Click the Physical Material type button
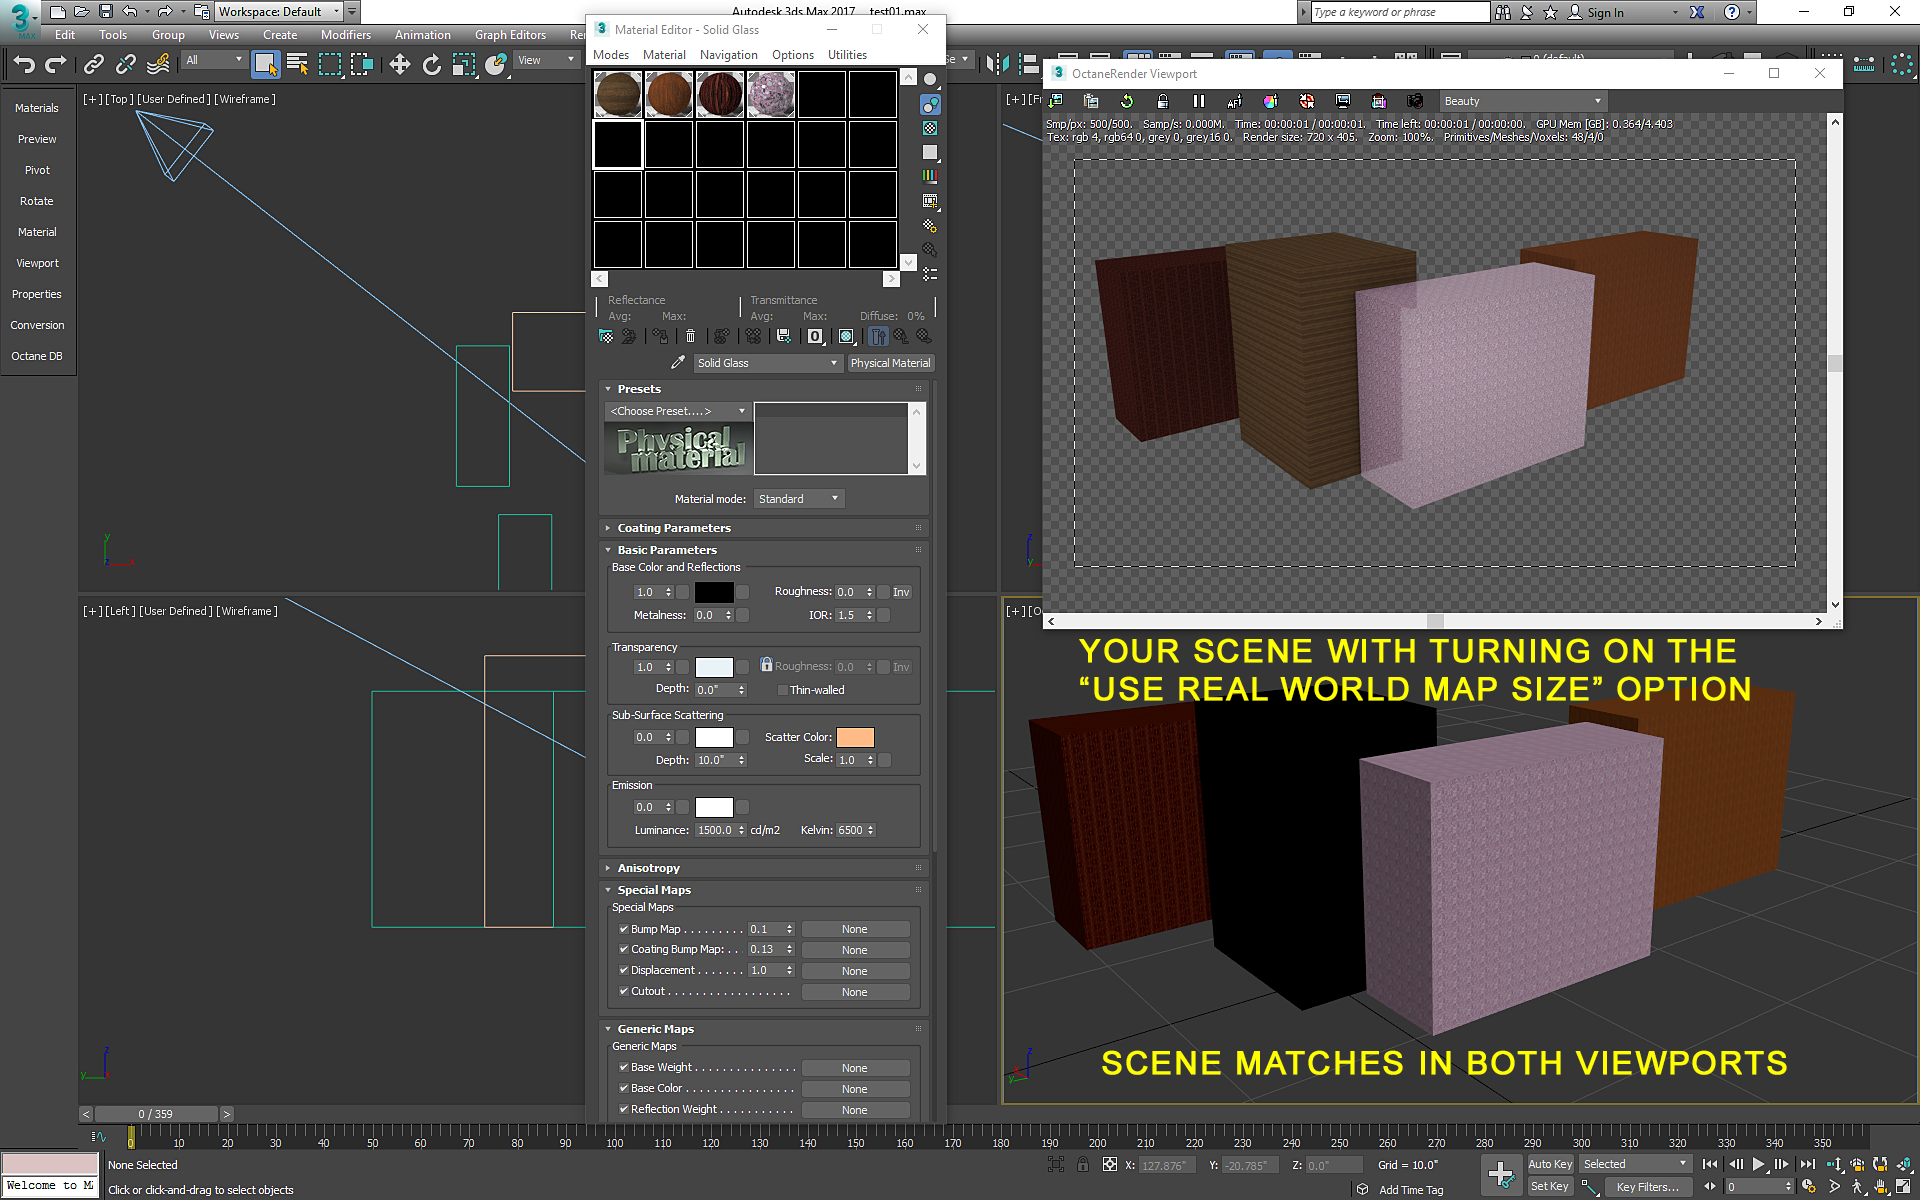Screen dimensions: 1920x1200 890,363
